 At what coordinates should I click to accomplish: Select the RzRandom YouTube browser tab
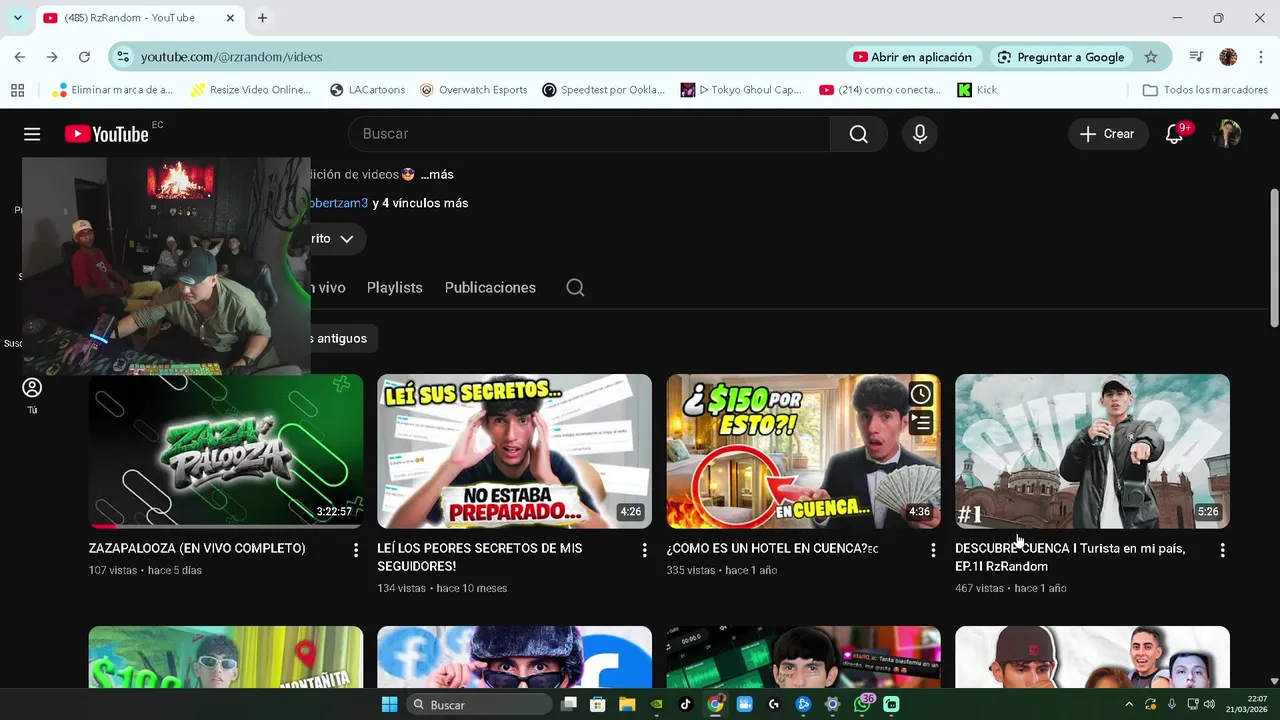139,18
